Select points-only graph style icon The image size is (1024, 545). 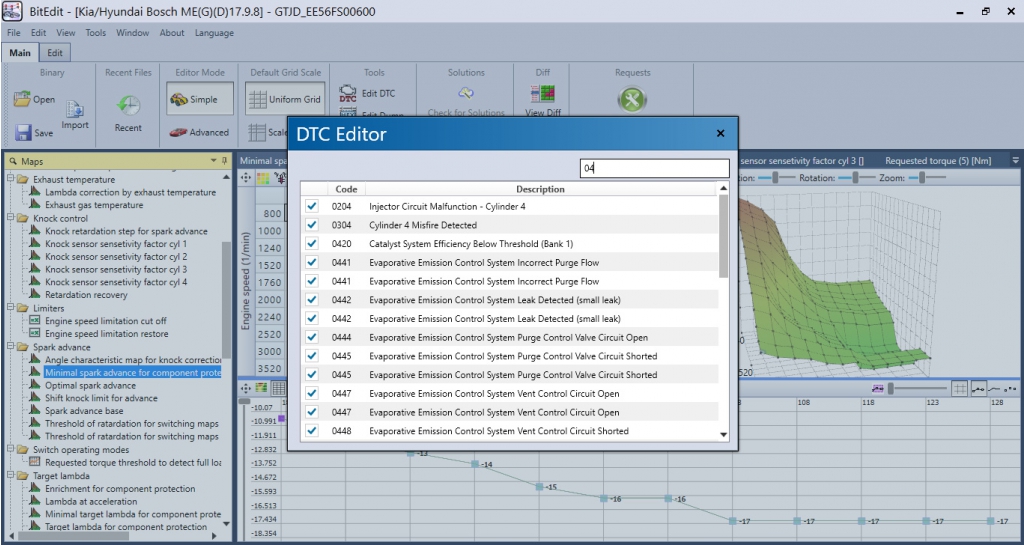click(1010, 388)
